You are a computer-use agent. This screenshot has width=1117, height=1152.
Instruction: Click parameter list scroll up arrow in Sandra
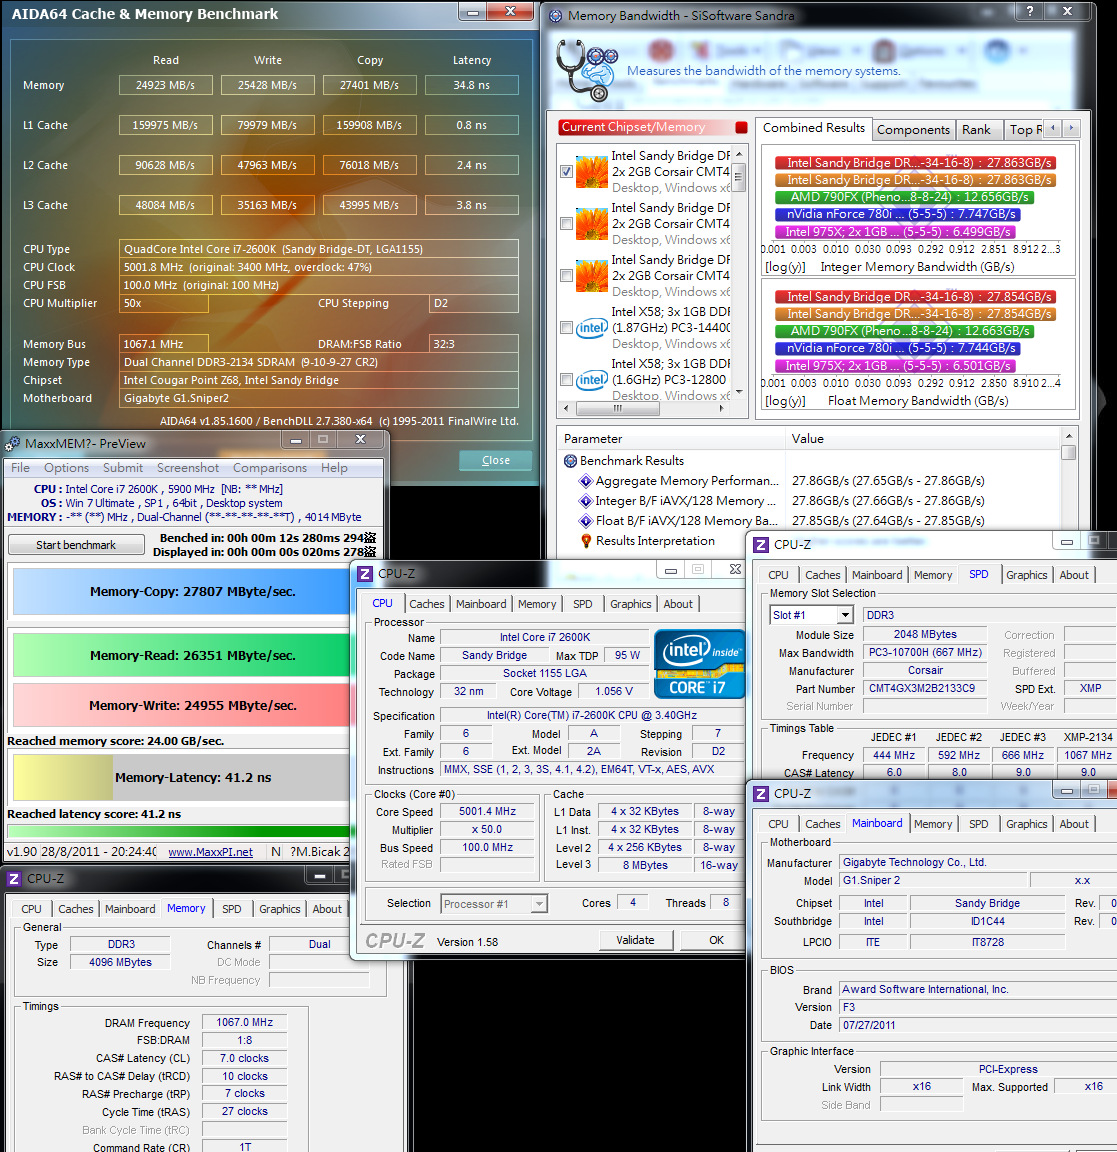[x=1068, y=436]
